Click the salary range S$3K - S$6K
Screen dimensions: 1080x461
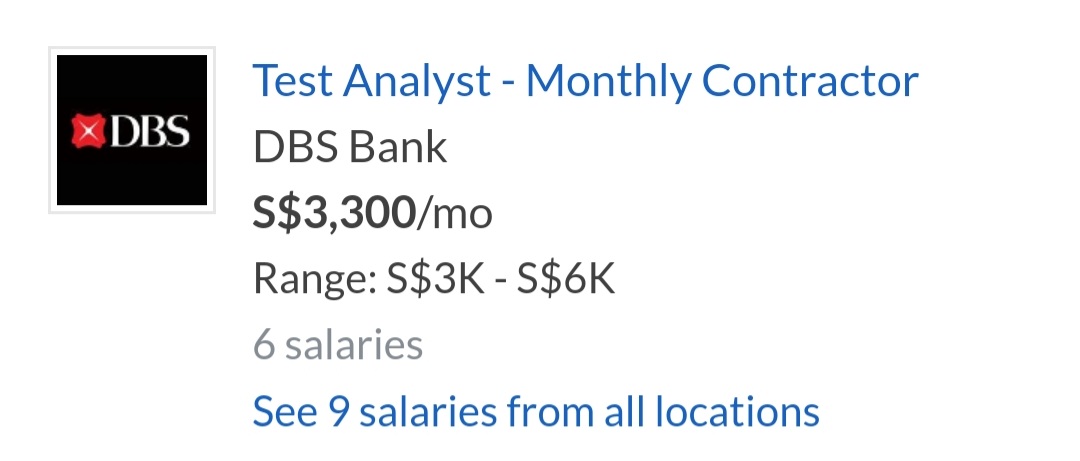(x=501, y=279)
